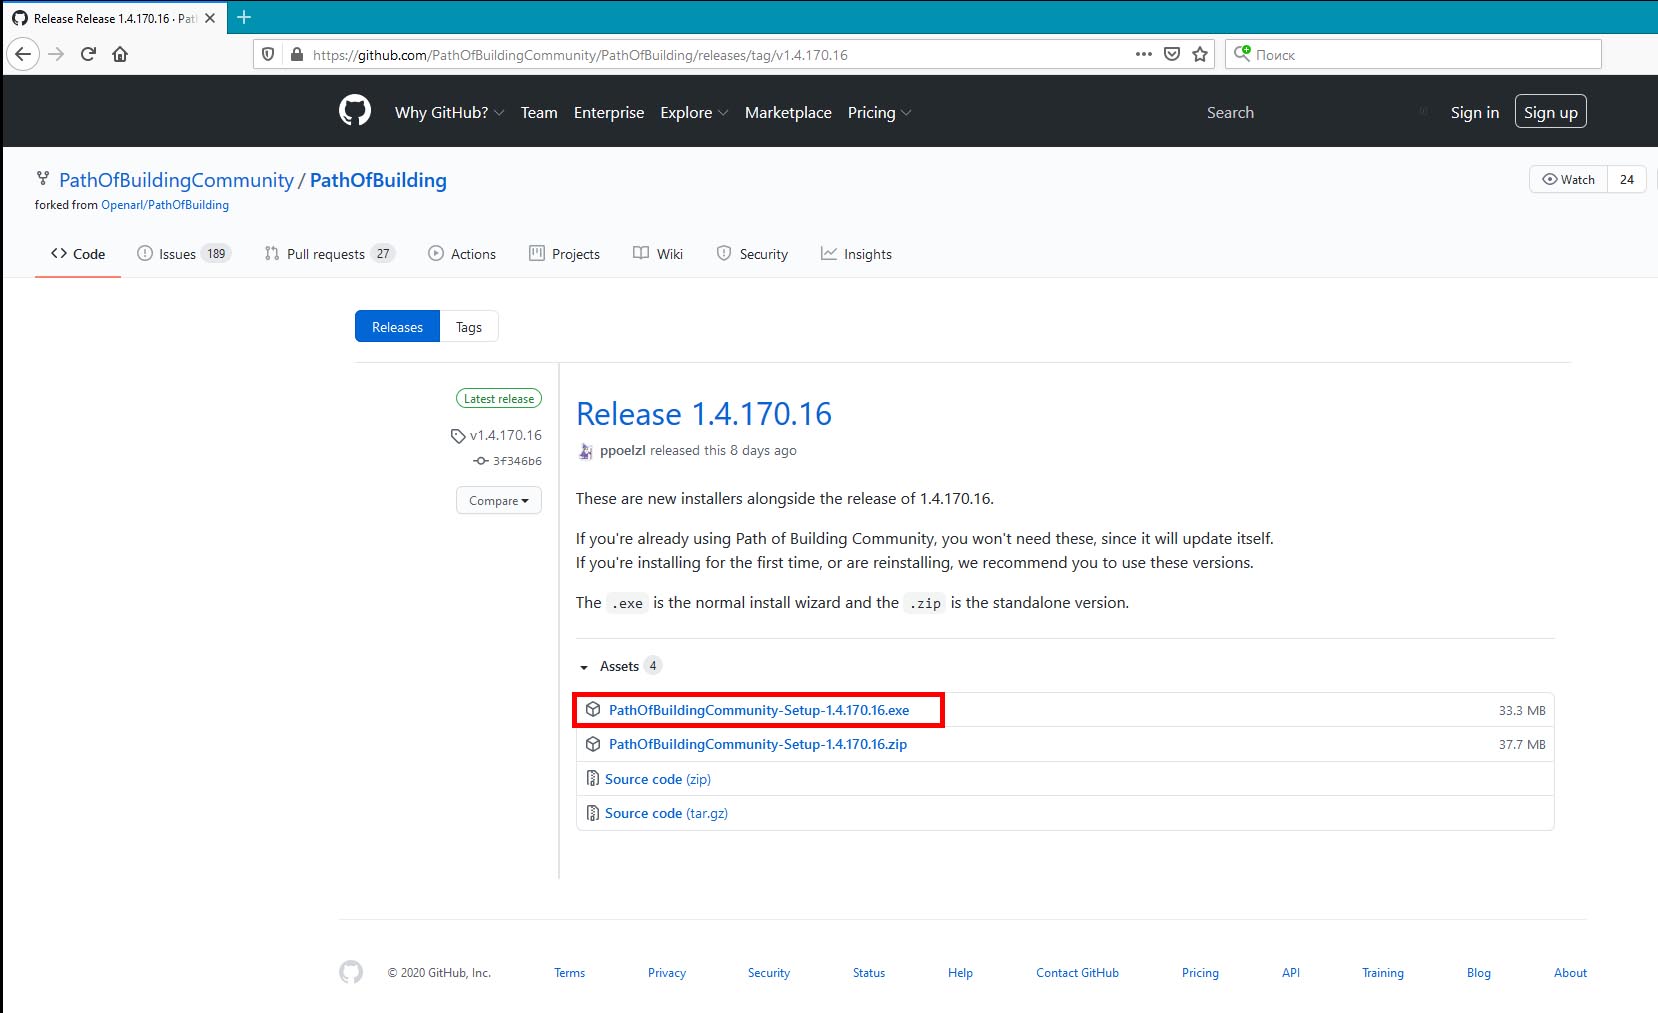Open the footer Blog link
The image size is (1658, 1013).
pos(1479,973)
